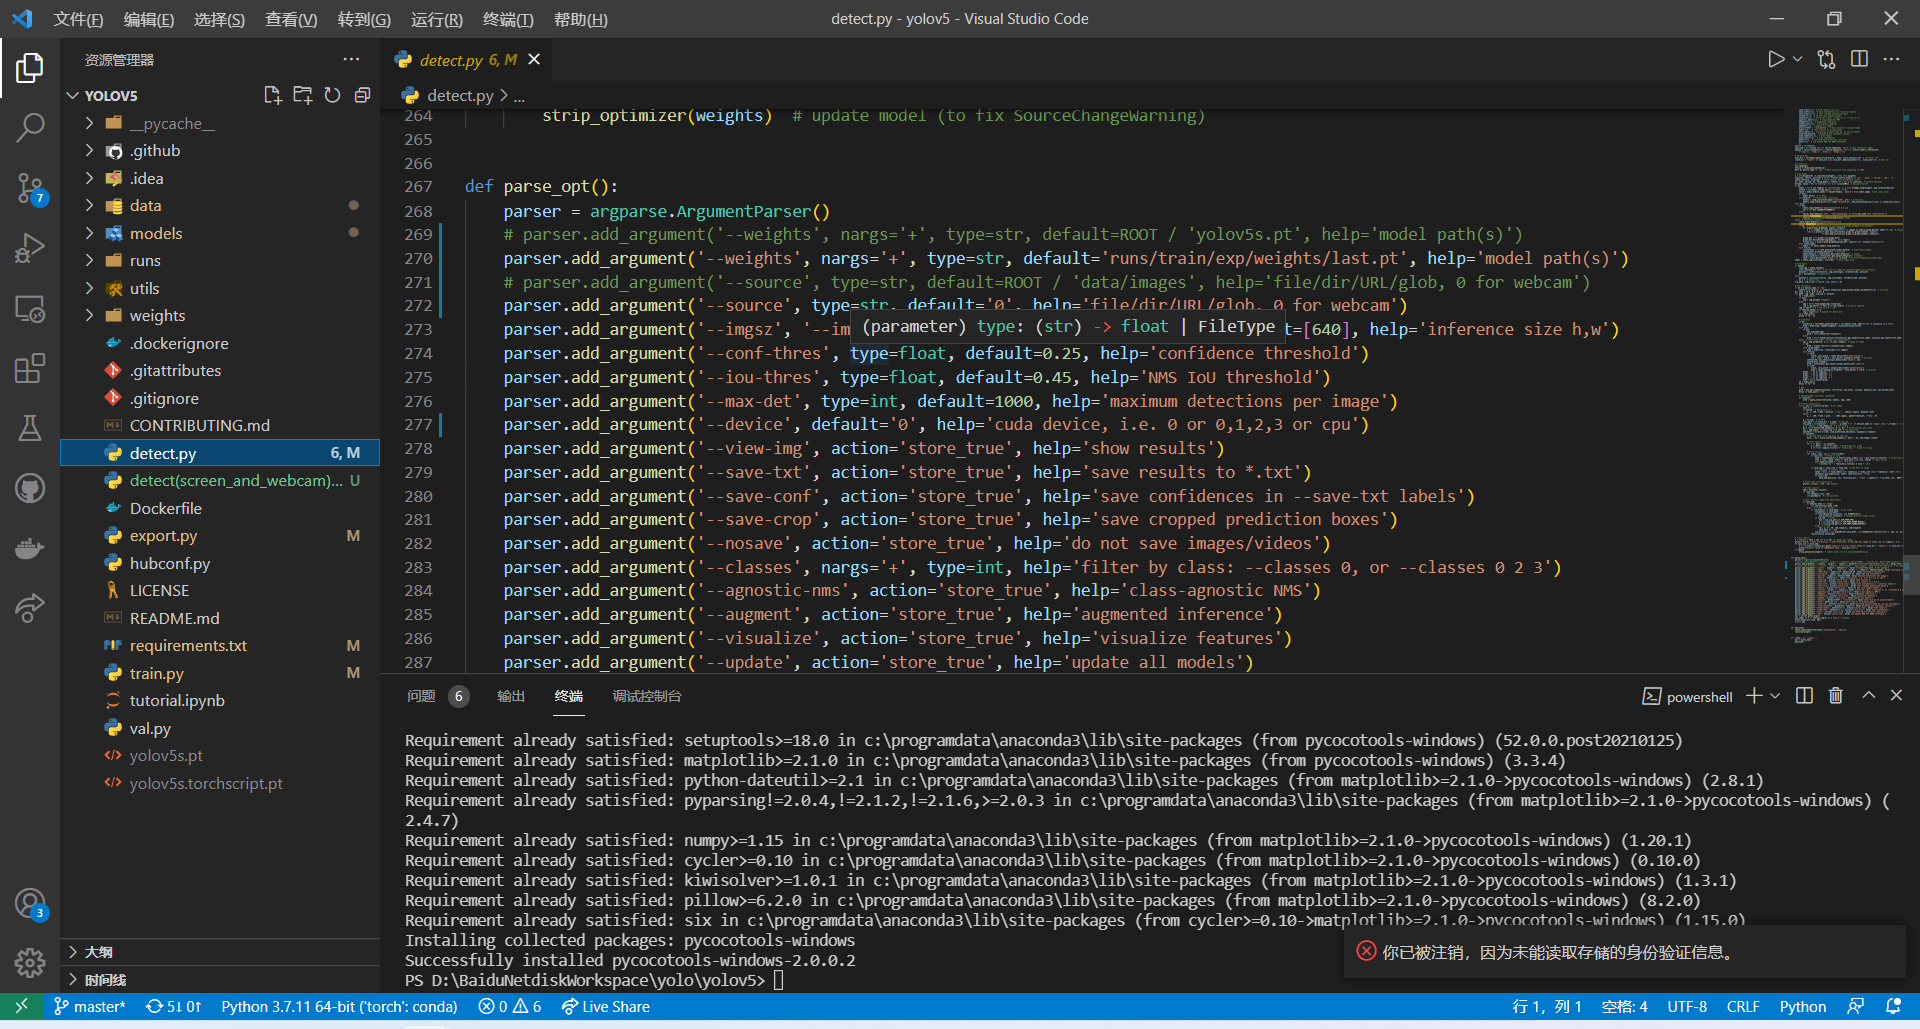Expand the __pycache__ folder
This screenshot has height=1029, width=1920.
(x=89, y=123)
